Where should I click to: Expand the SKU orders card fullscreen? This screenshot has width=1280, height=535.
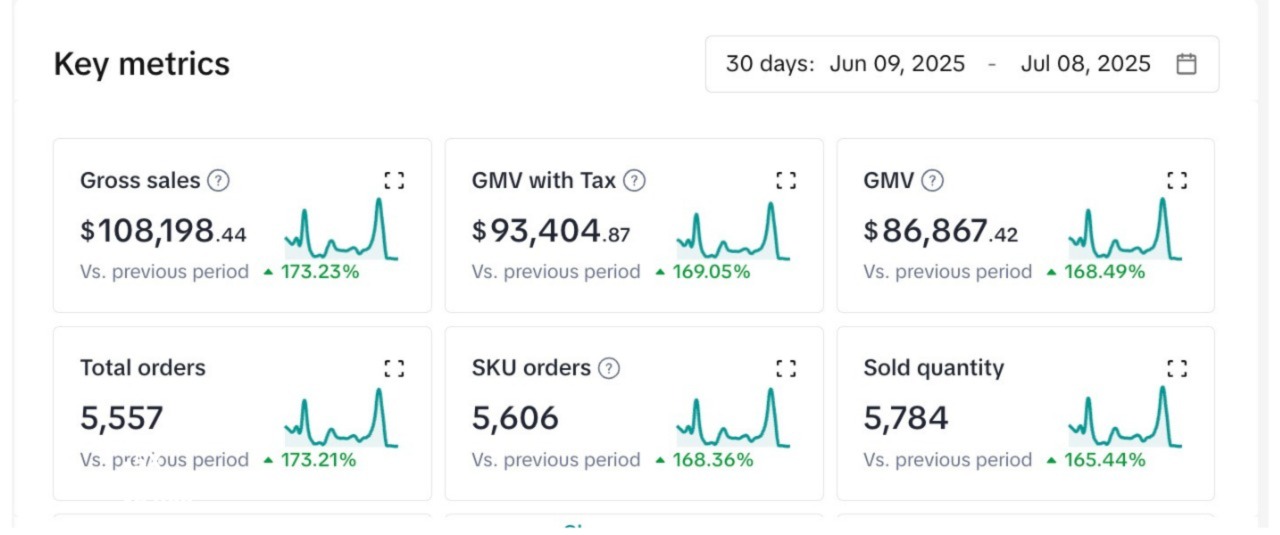click(x=786, y=368)
